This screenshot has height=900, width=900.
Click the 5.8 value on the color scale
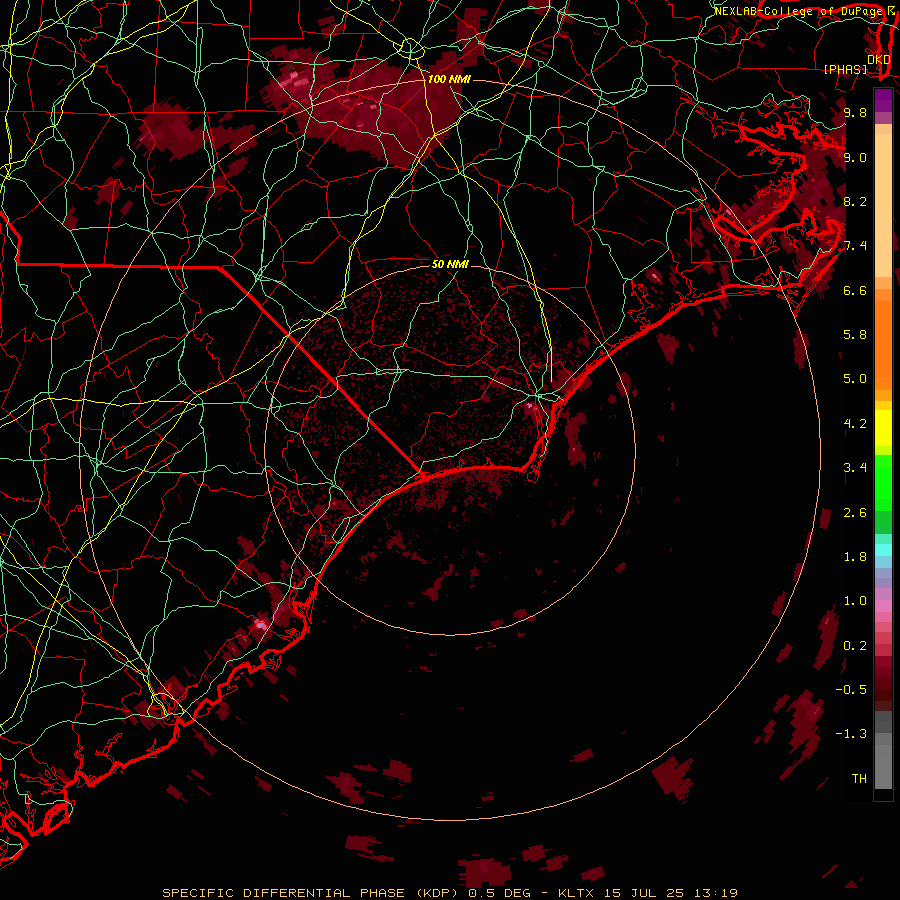(855, 335)
